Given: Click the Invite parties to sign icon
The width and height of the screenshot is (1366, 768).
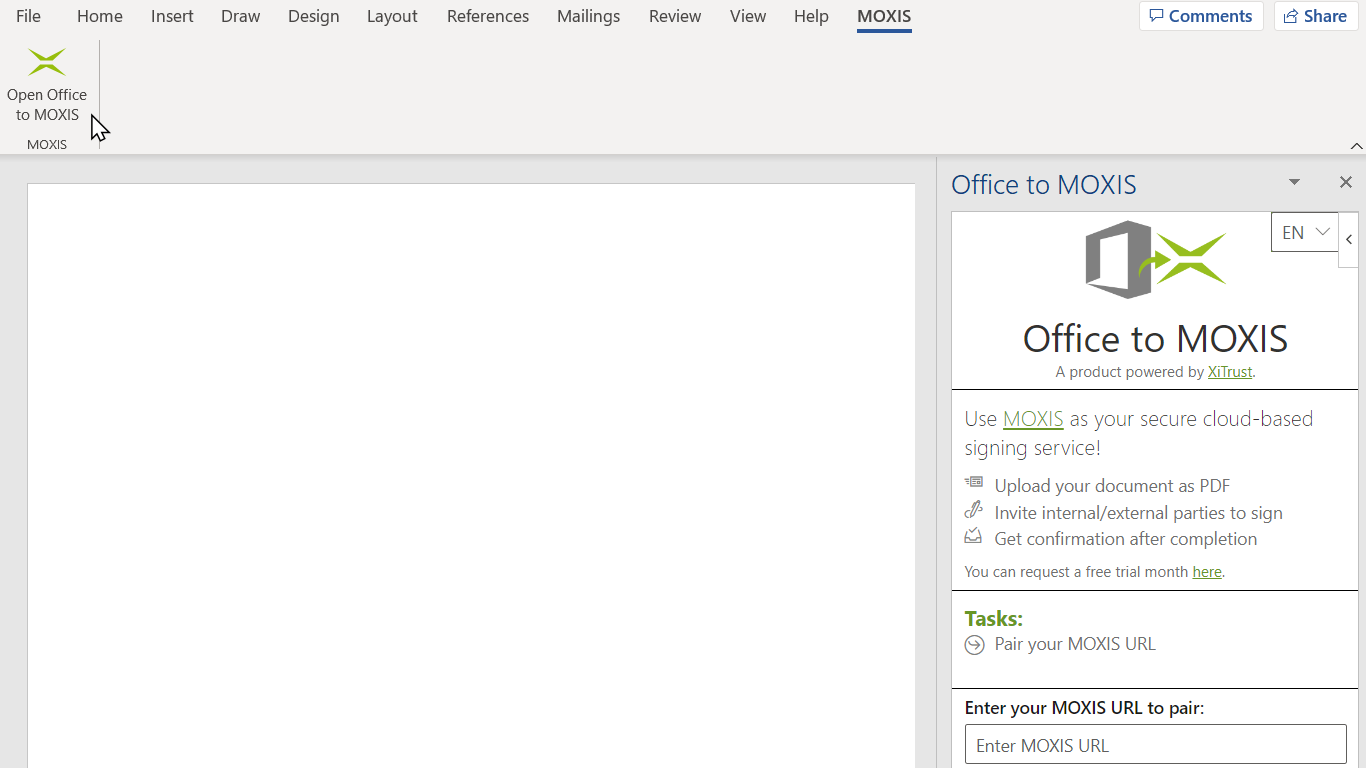Looking at the screenshot, I should click(x=973, y=509).
